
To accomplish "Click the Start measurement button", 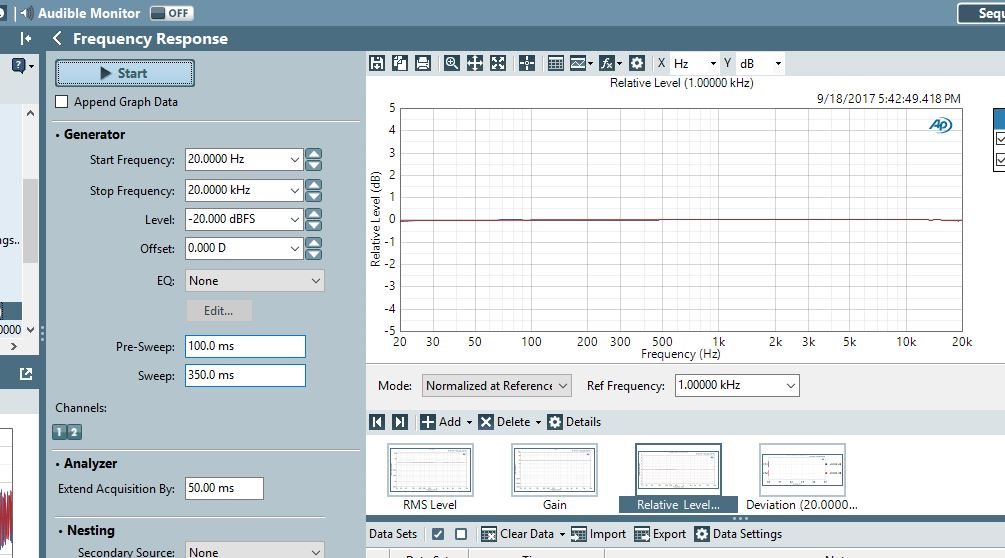I will (125, 73).
